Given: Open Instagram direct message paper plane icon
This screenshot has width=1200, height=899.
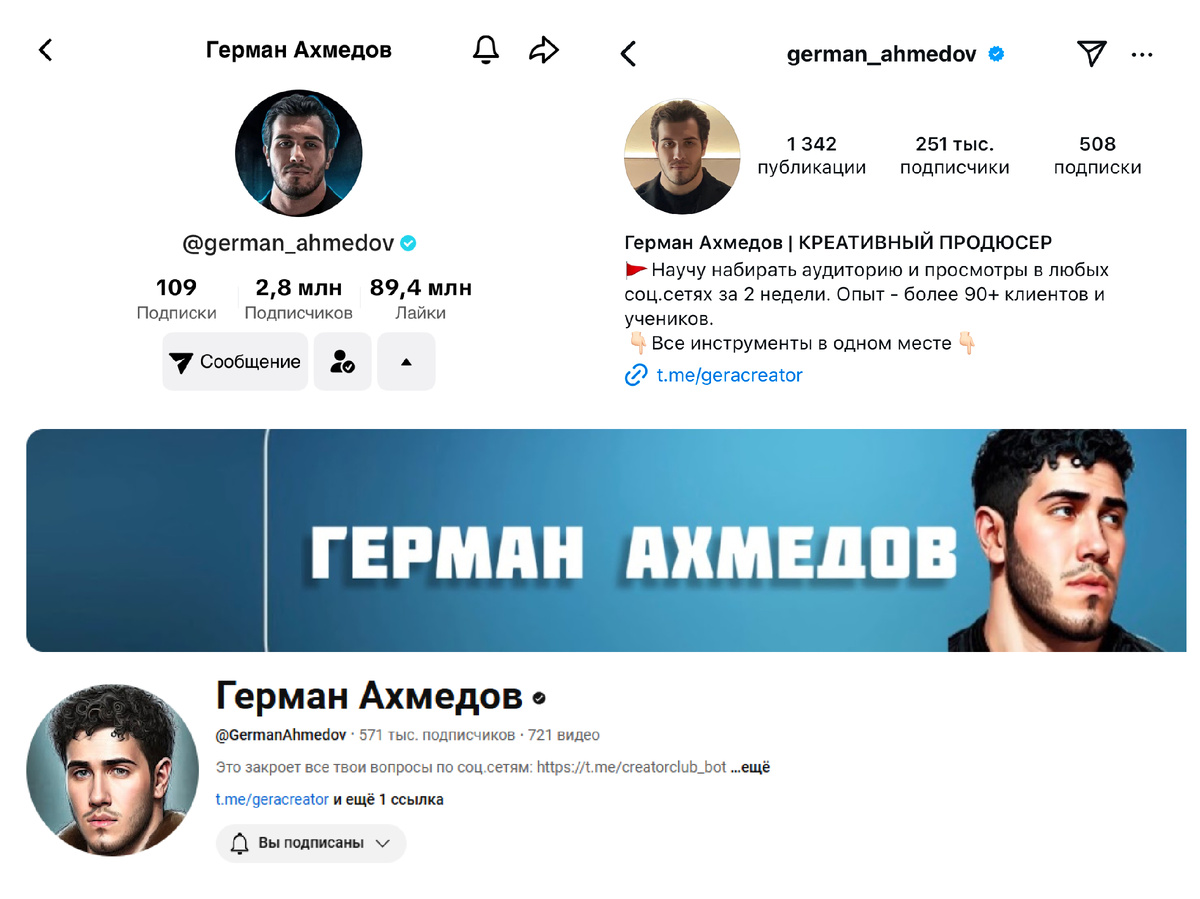Looking at the screenshot, I should click(x=1092, y=54).
